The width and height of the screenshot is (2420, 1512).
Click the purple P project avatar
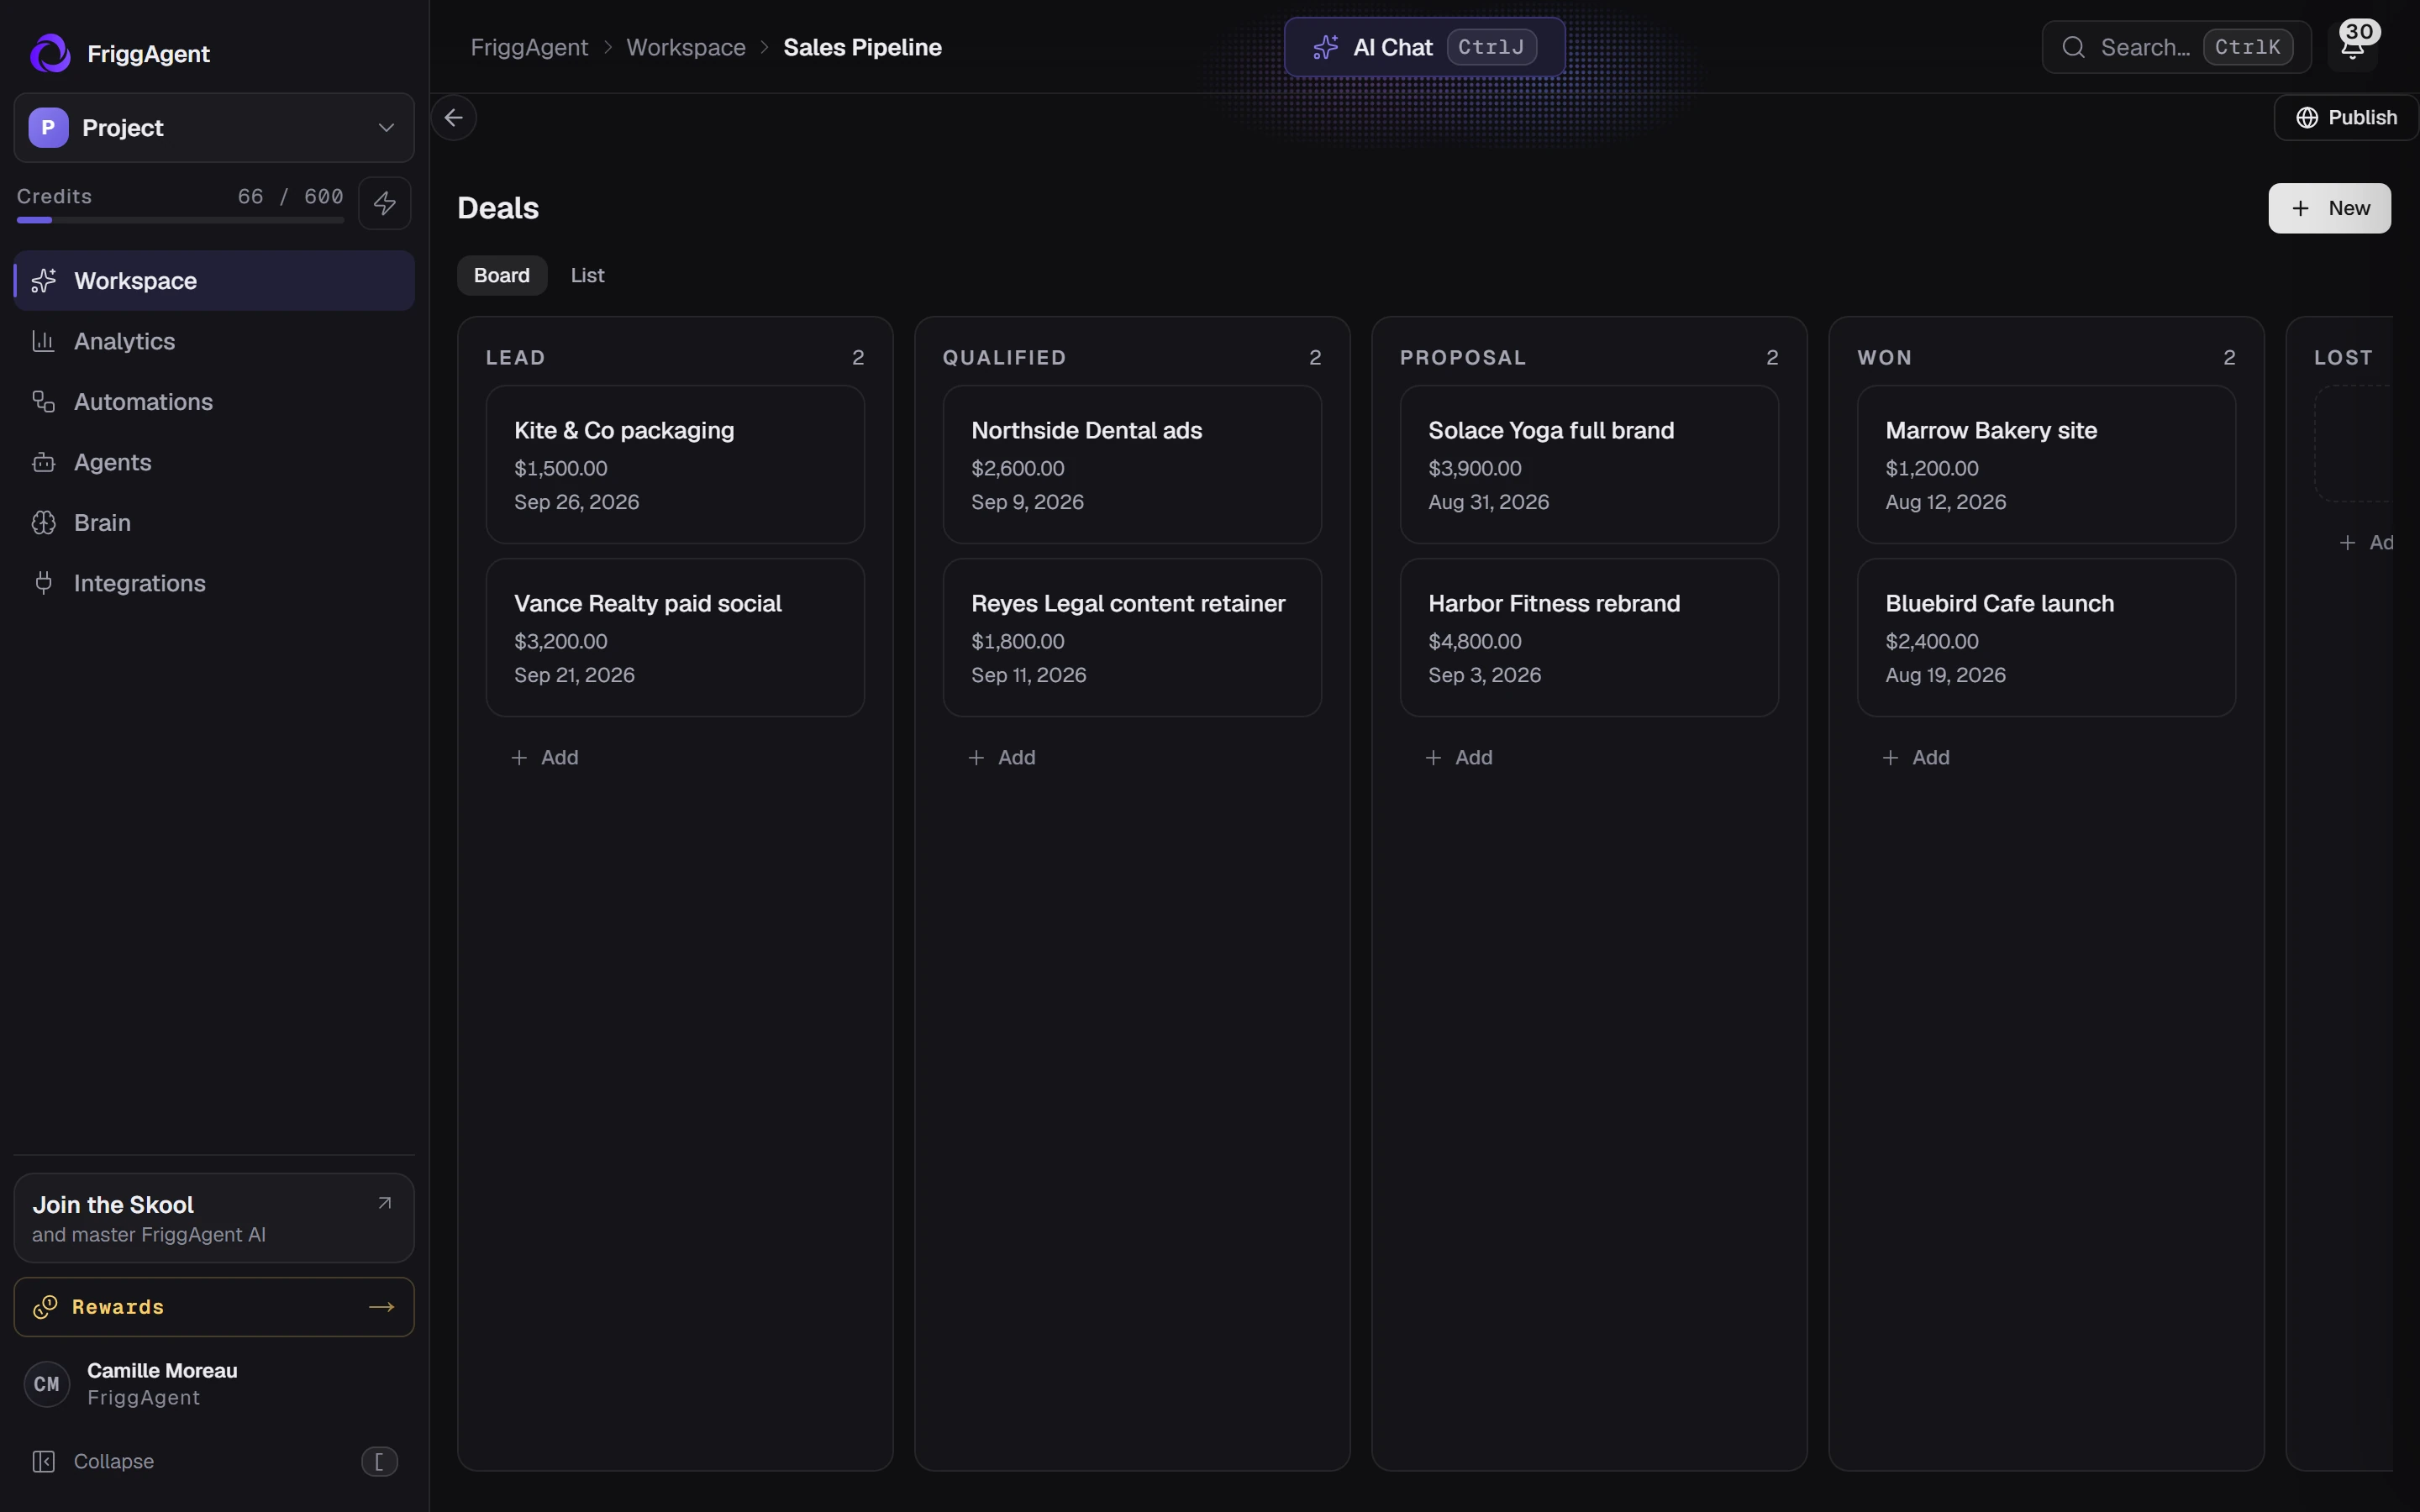pos(48,128)
